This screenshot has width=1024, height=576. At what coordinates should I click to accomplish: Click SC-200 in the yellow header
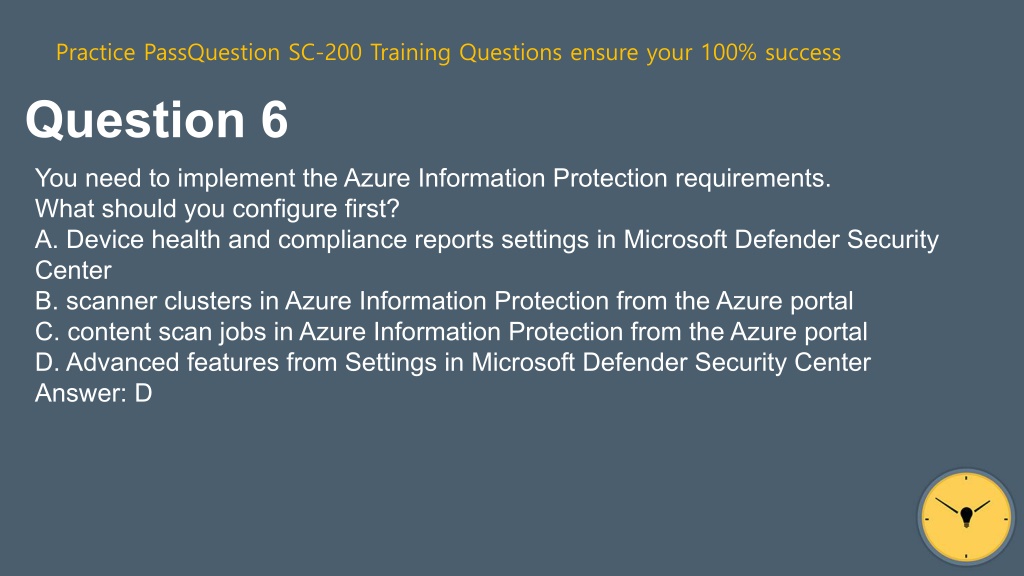coord(325,52)
